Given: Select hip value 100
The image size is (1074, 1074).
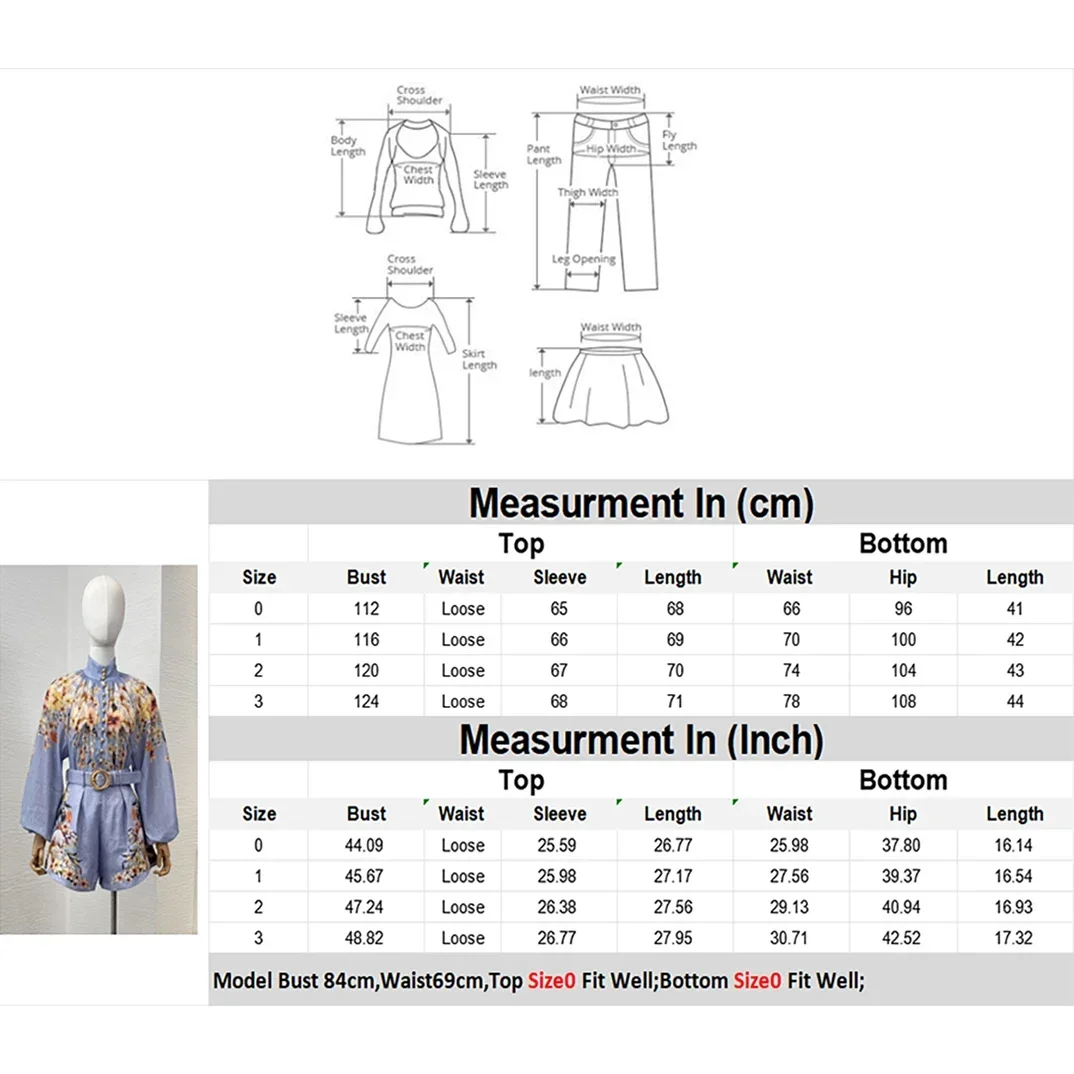Looking at the screenshot, I should 903,639.
